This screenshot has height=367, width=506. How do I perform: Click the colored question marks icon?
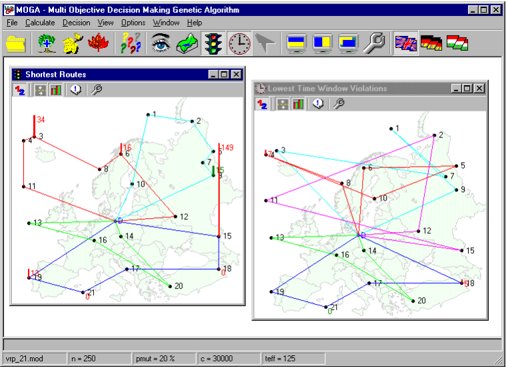tap(131, 43)
